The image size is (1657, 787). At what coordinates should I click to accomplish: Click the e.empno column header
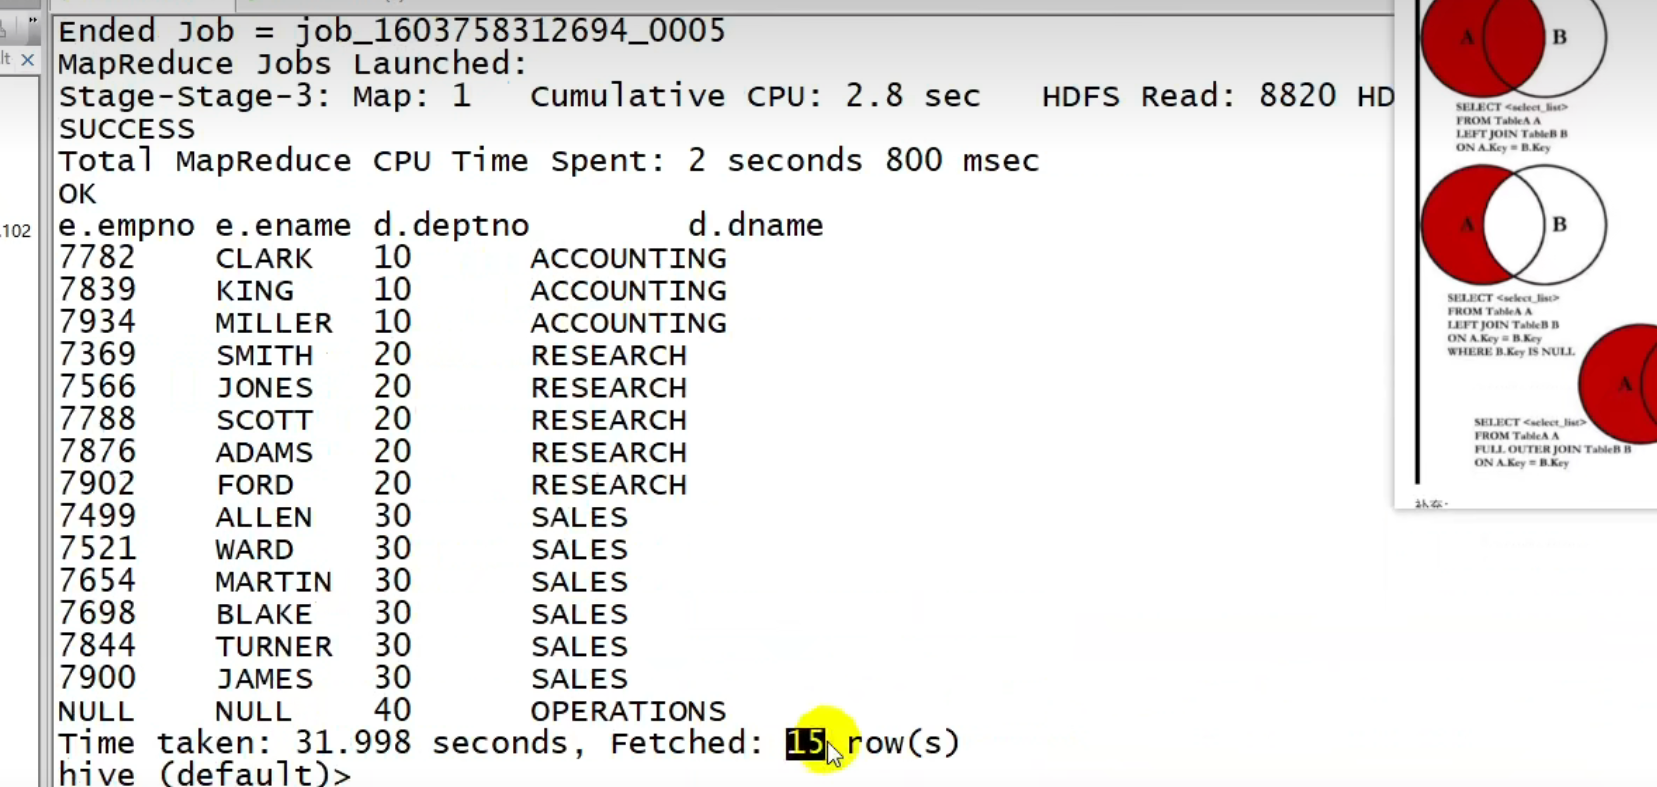126,226
